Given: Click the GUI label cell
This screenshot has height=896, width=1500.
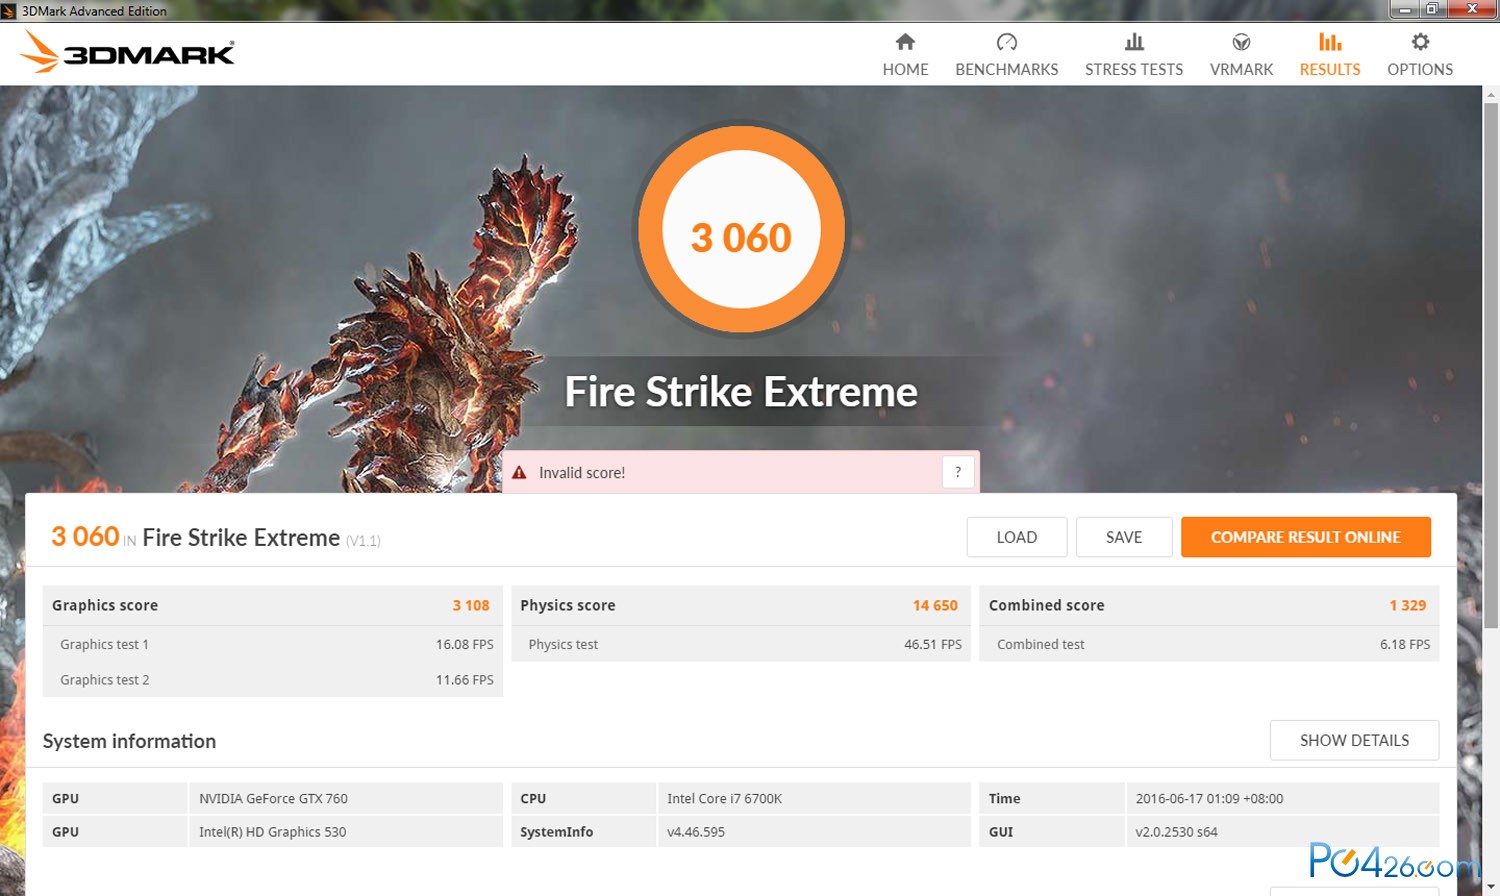Looking at the screenshot, I should [1052, 832].
